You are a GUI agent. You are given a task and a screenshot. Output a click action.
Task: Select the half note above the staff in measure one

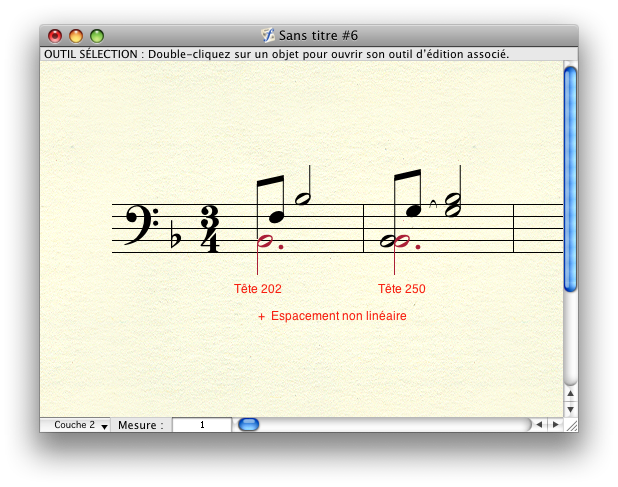pos(302,198)
